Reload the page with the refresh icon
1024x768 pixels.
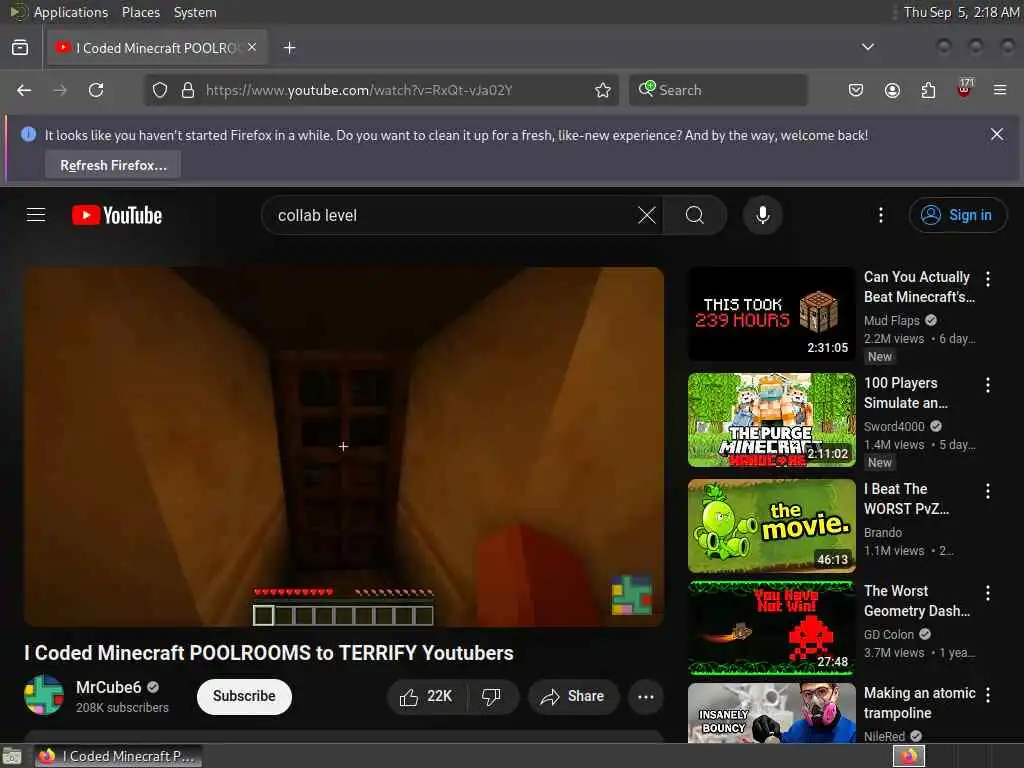tap(96, 90)
